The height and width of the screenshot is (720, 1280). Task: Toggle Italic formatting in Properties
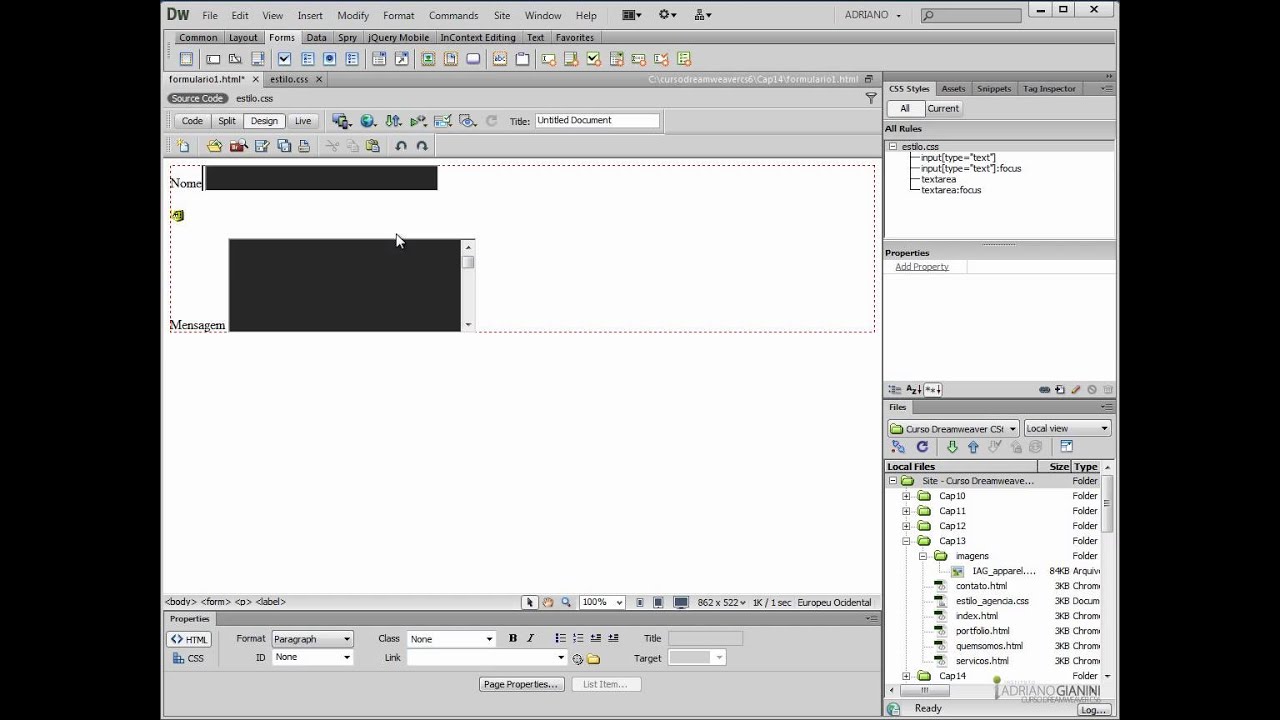tap(531, 638)
